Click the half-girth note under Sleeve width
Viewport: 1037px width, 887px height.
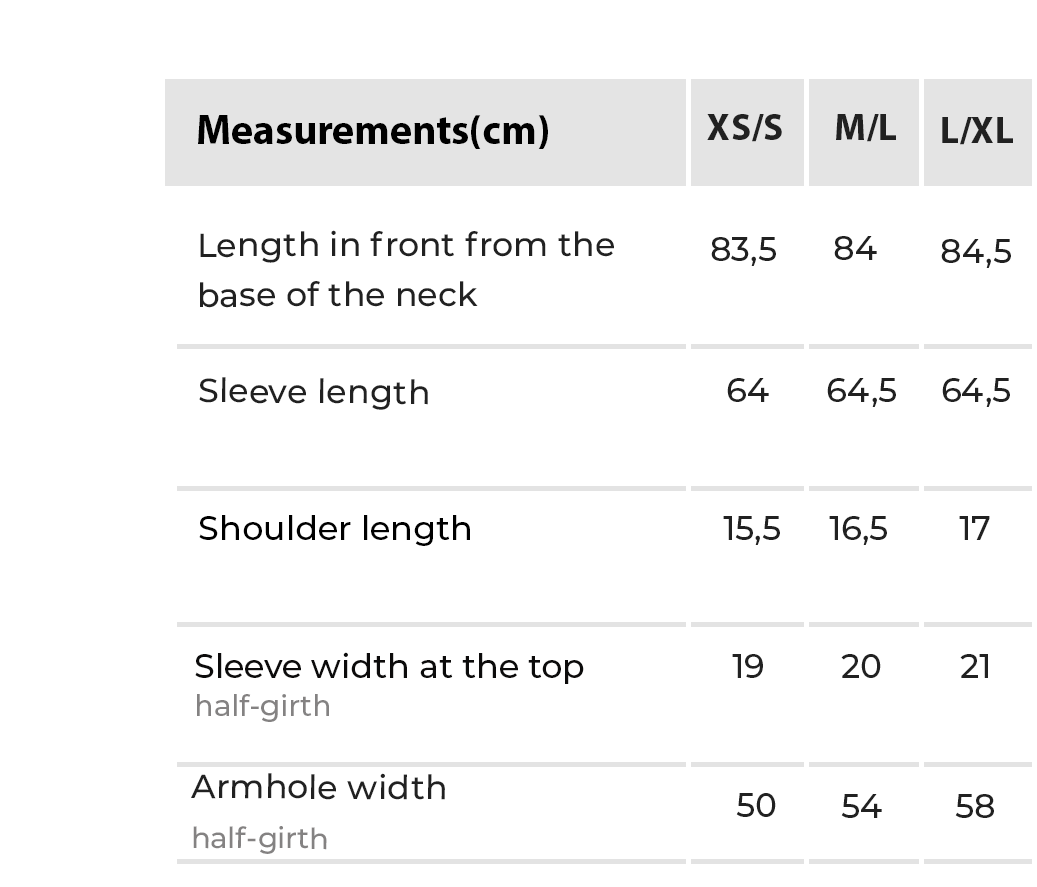(x=262, y=707)
